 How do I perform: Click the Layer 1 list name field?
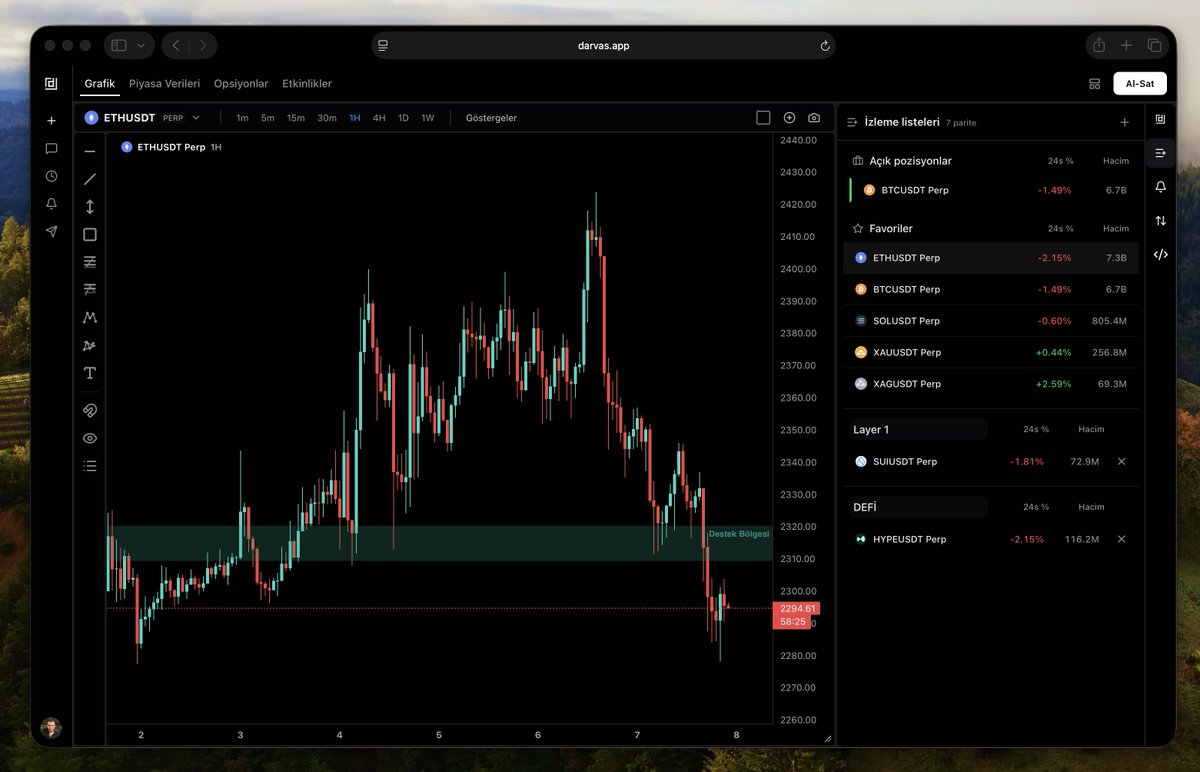pyautogui.click(x=917, y=429)
